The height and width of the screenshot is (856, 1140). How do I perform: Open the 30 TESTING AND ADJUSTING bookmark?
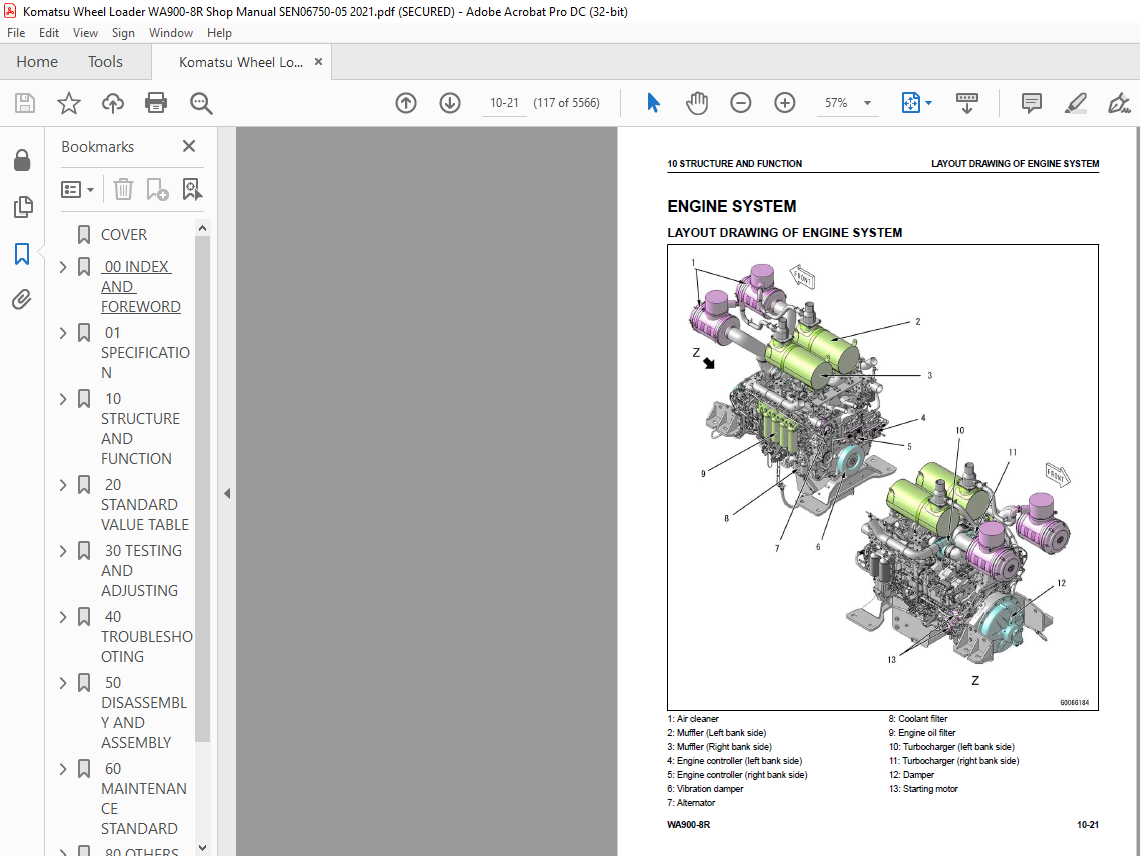(x=142, y=571)
